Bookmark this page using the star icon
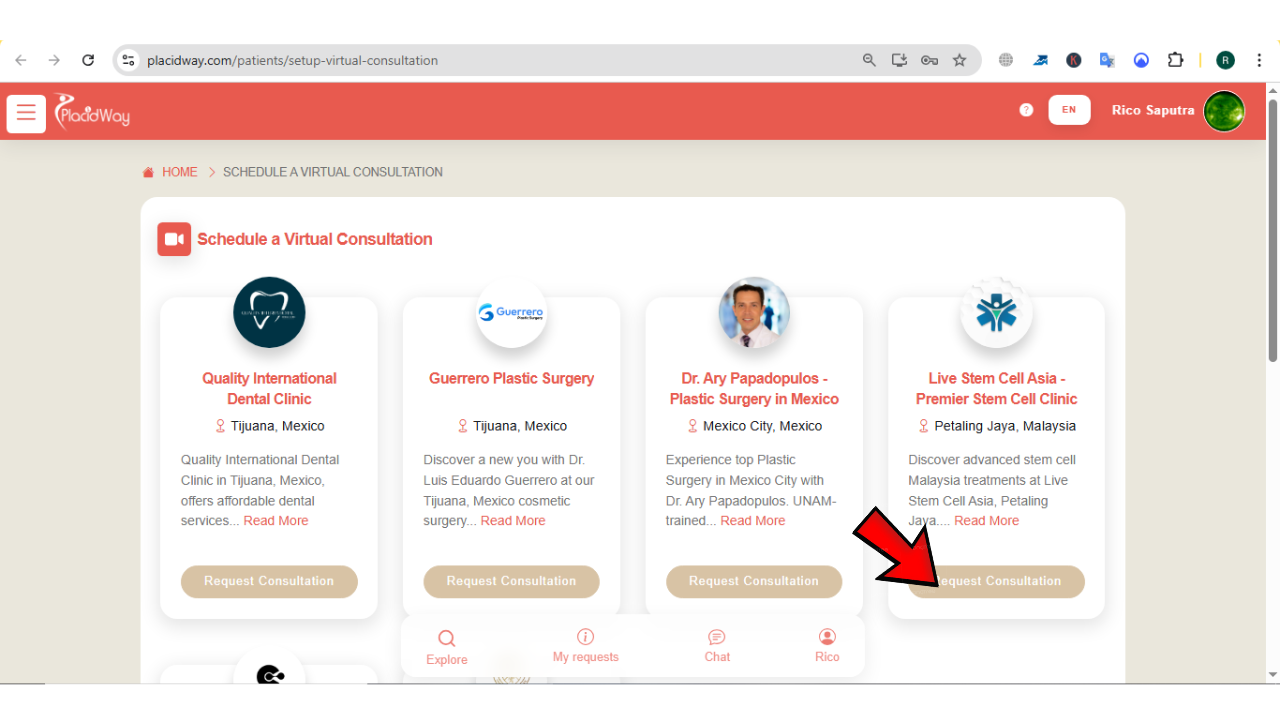Screen dimensions: 1280x720 [959, 59]
